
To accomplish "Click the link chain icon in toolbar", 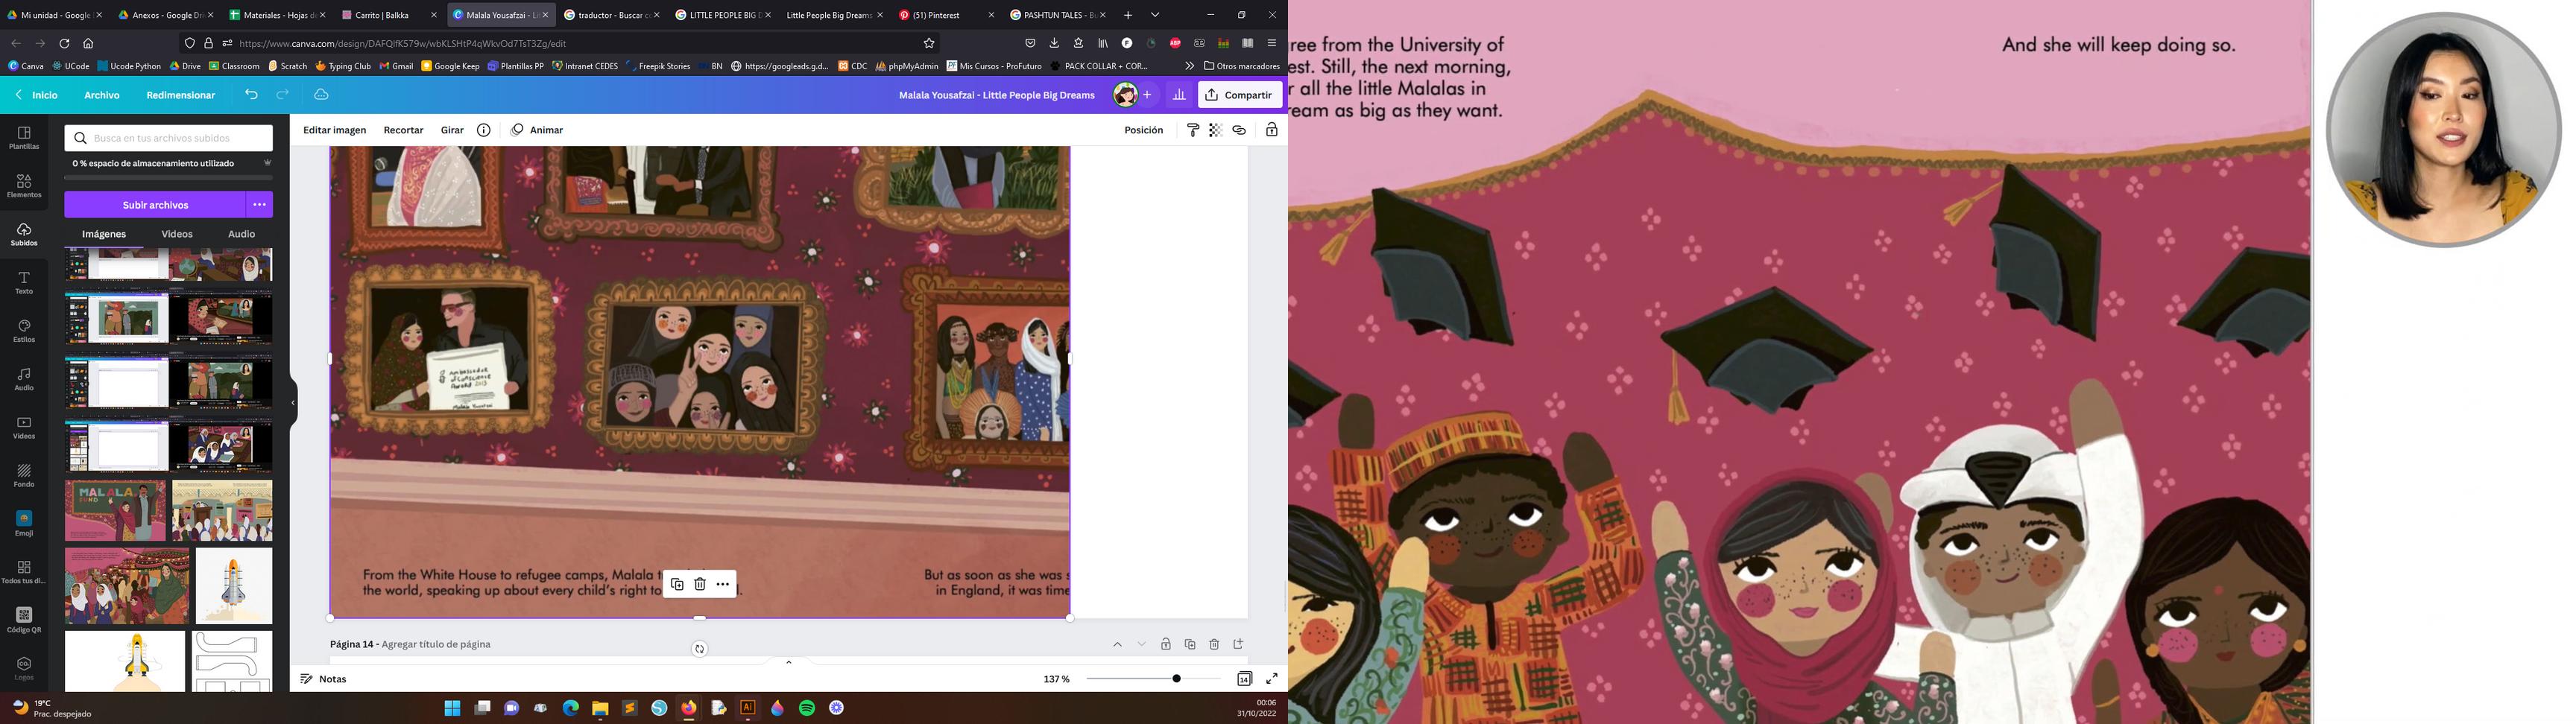I will pyautogui.click(x=1239, y=130).
